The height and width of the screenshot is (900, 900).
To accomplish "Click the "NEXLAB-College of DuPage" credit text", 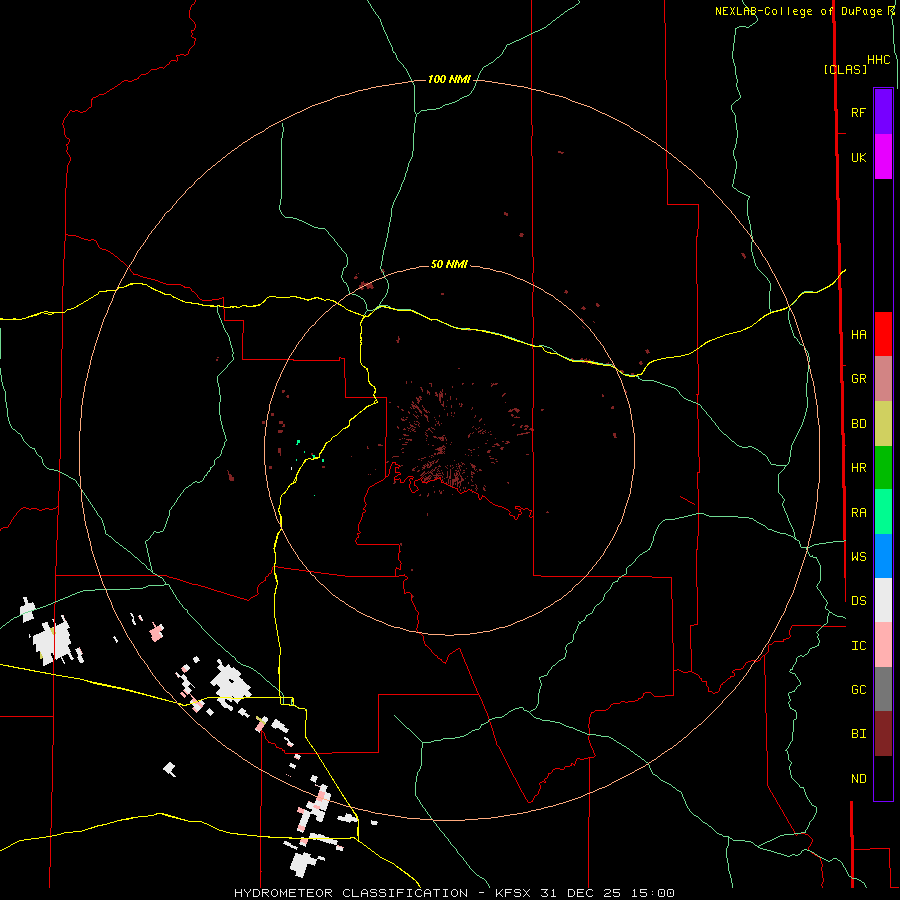I will click(798, 11).
